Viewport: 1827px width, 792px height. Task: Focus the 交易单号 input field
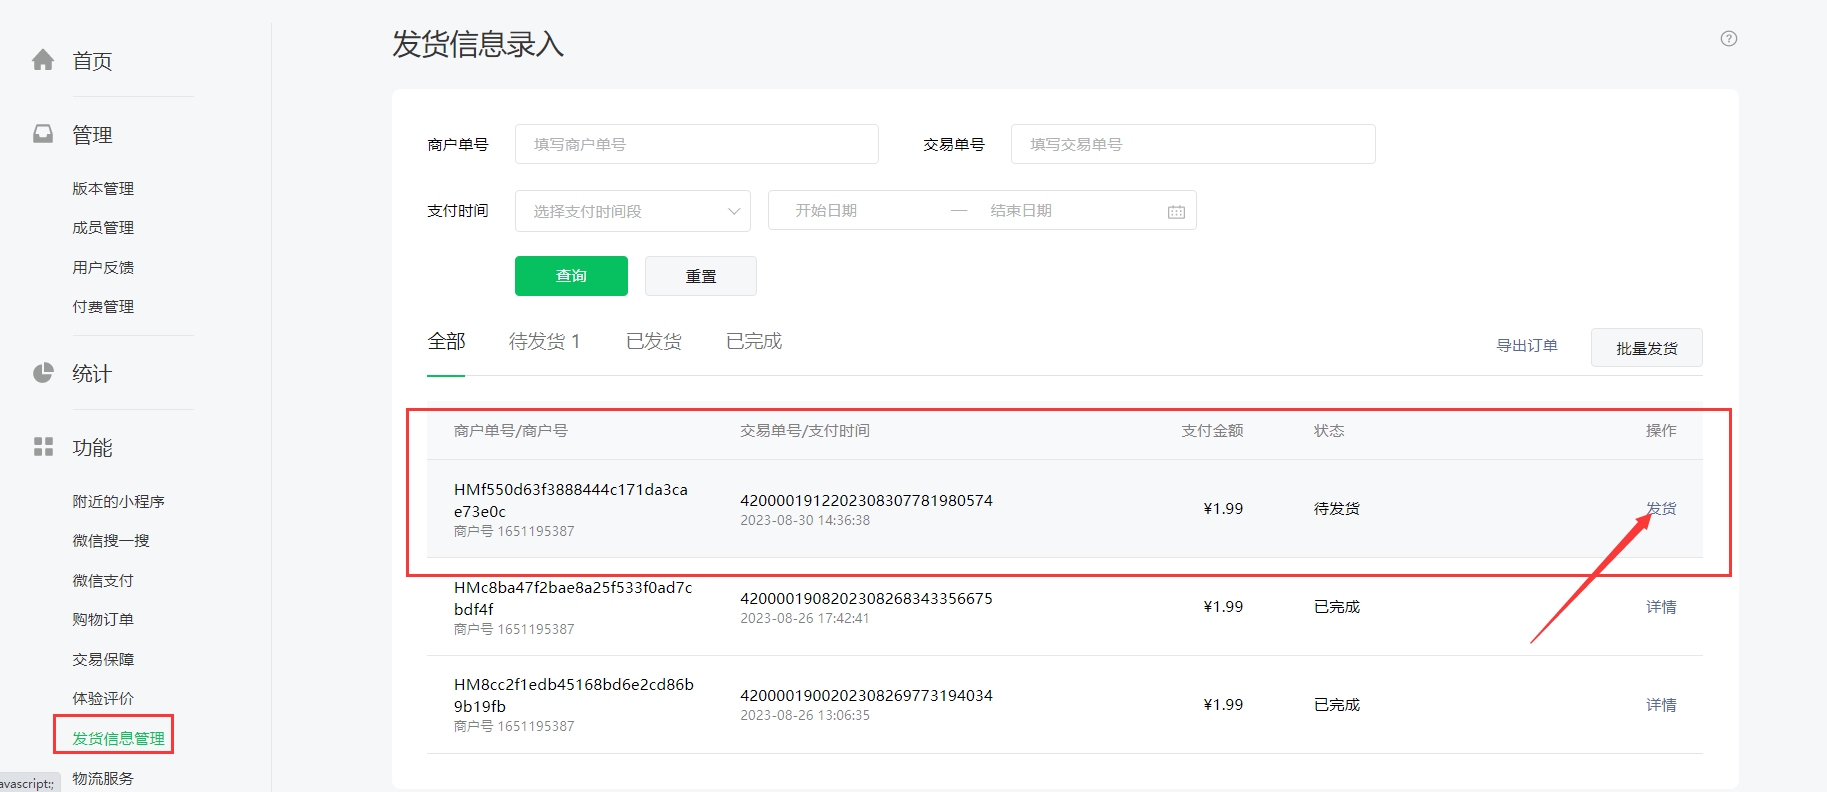click(x=1192, y=144)
